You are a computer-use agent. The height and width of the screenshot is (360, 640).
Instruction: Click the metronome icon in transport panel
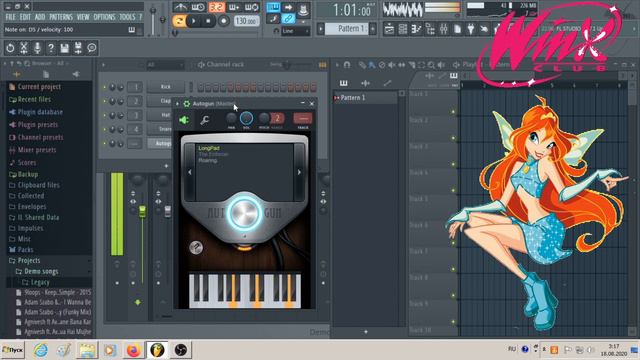[x=180, y=7]
